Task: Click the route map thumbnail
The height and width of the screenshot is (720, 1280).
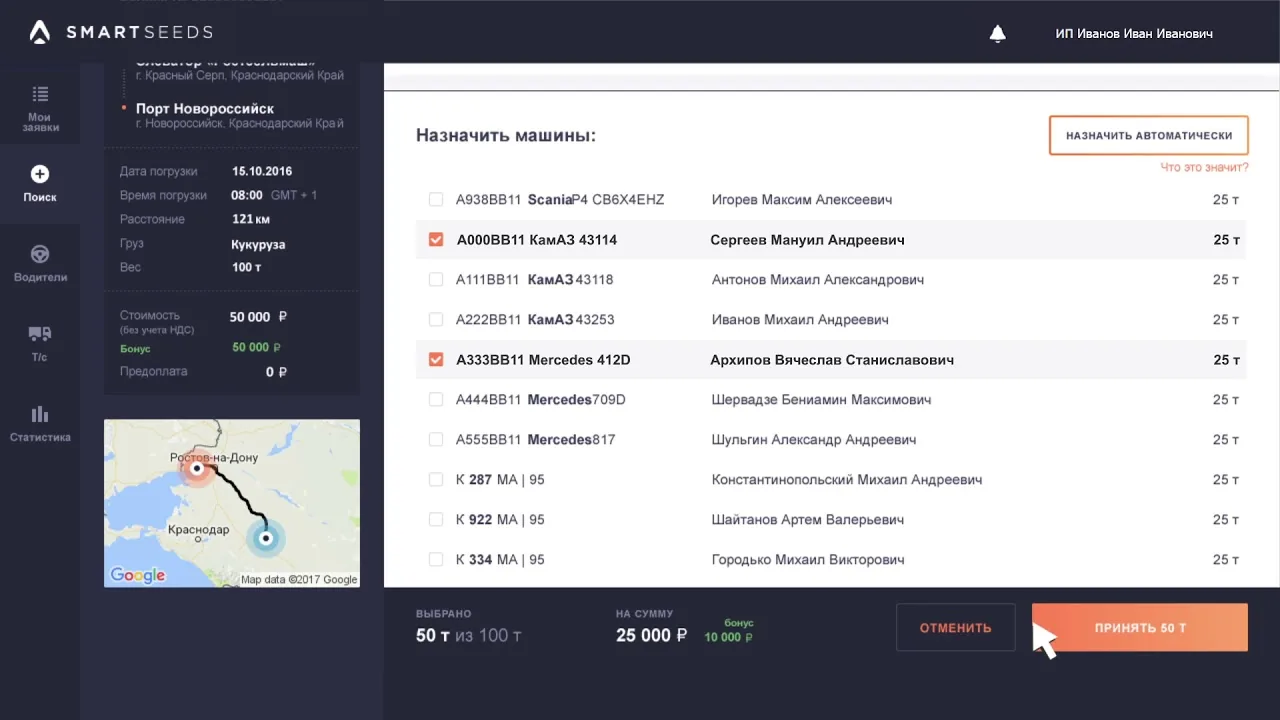Action: (x=232, y=503)
